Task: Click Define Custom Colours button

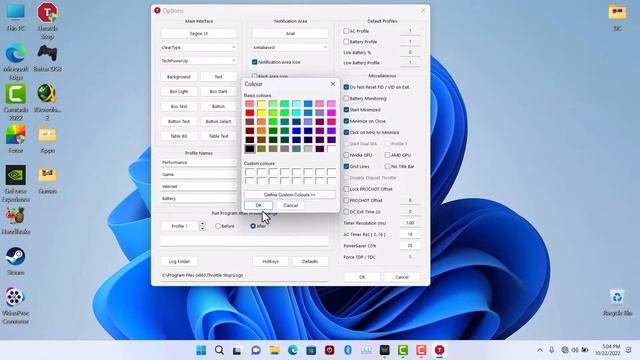Action: click(x=290, y=195)
